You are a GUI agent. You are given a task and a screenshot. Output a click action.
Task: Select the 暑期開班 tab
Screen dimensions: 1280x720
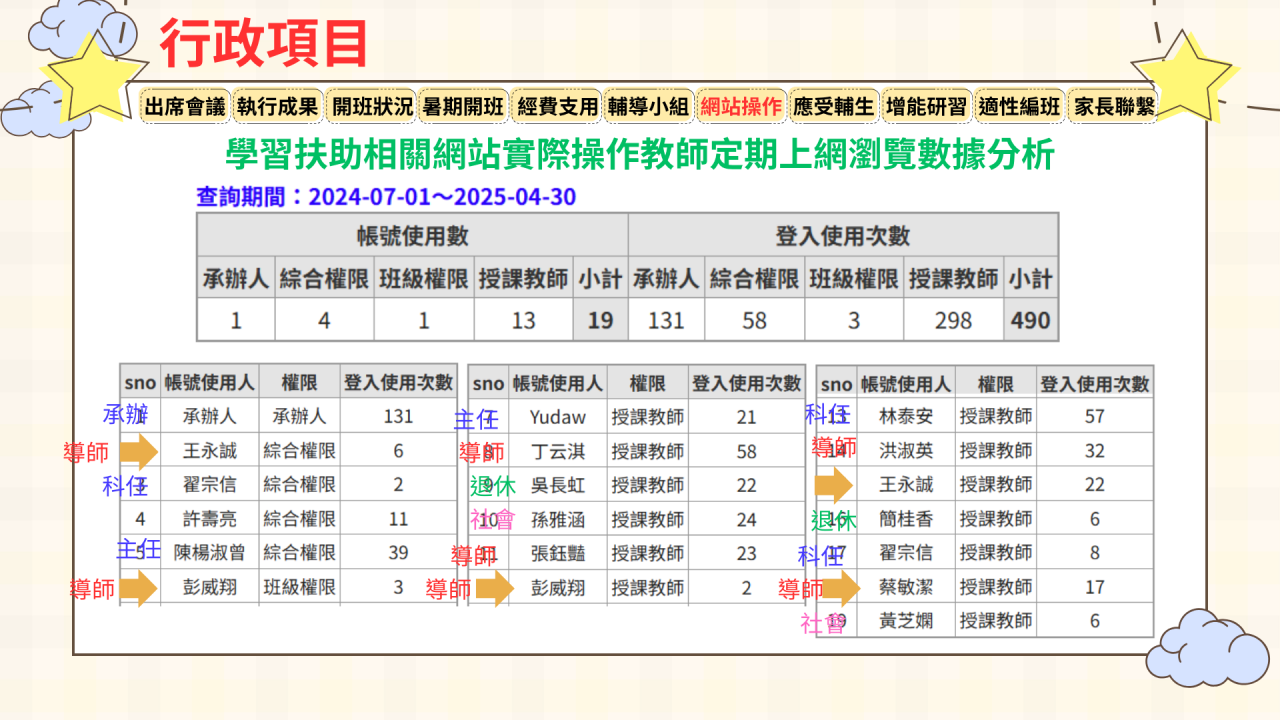[x=464, y=106]
